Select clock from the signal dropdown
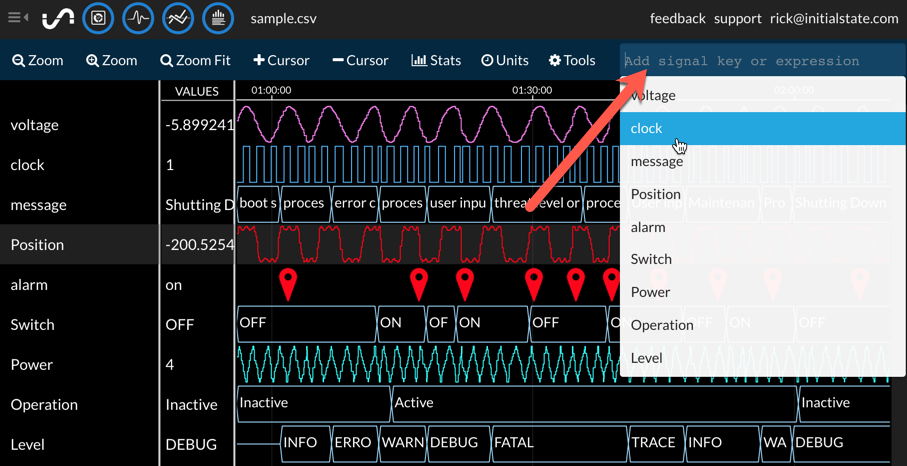The image size is (907, 466). (x=647, y=128)
